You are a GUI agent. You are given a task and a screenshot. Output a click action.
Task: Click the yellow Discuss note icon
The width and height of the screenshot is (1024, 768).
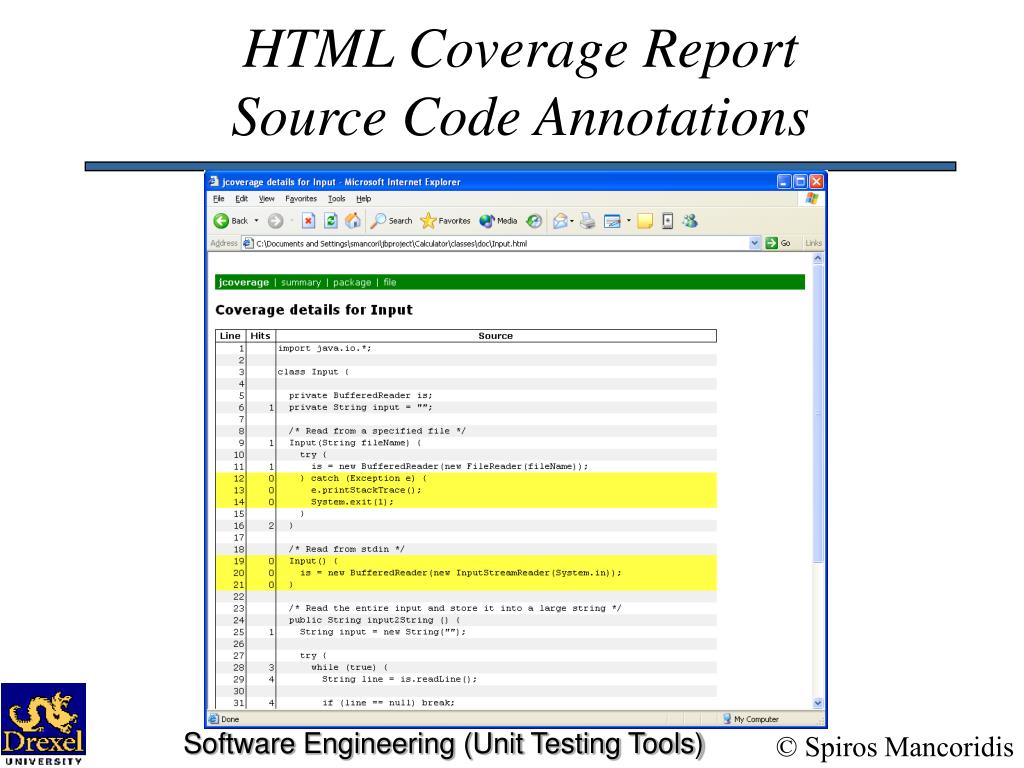(645, 221)
